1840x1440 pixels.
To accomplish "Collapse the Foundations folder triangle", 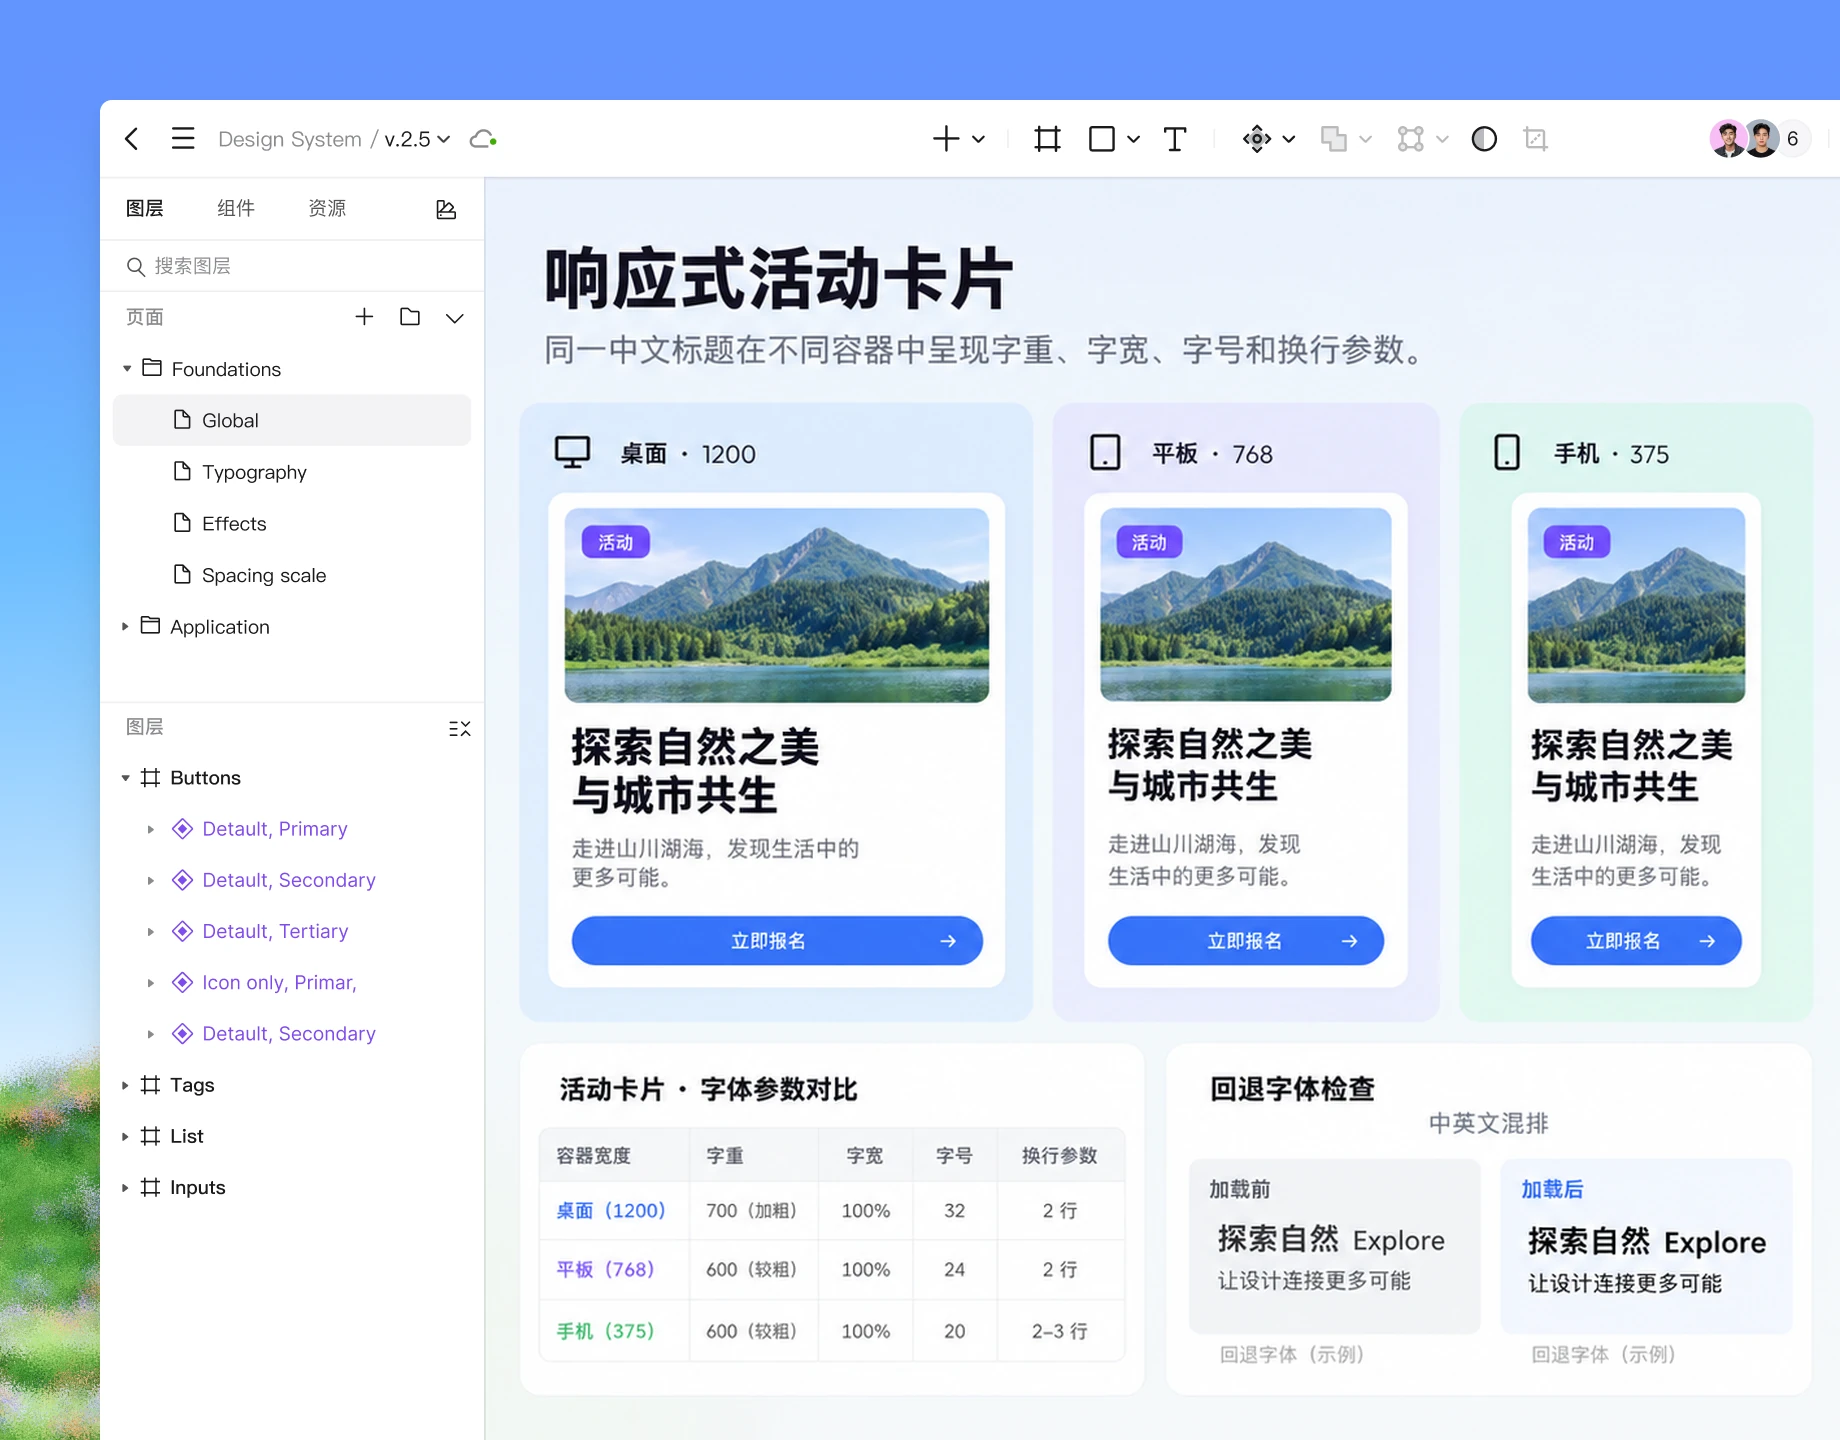I will point(127,369).
